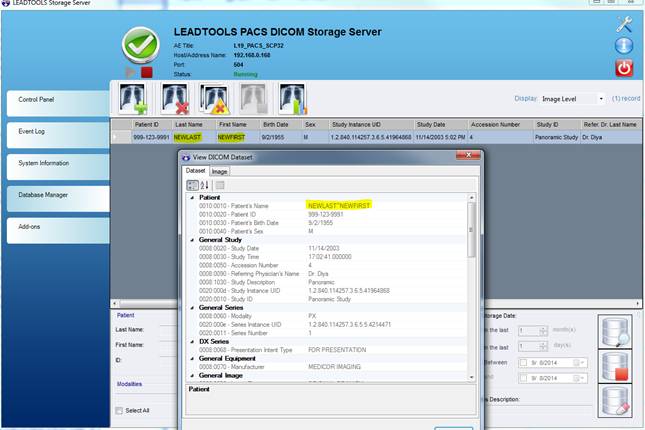Click the grey play start-server icon

tap(130, 72)
